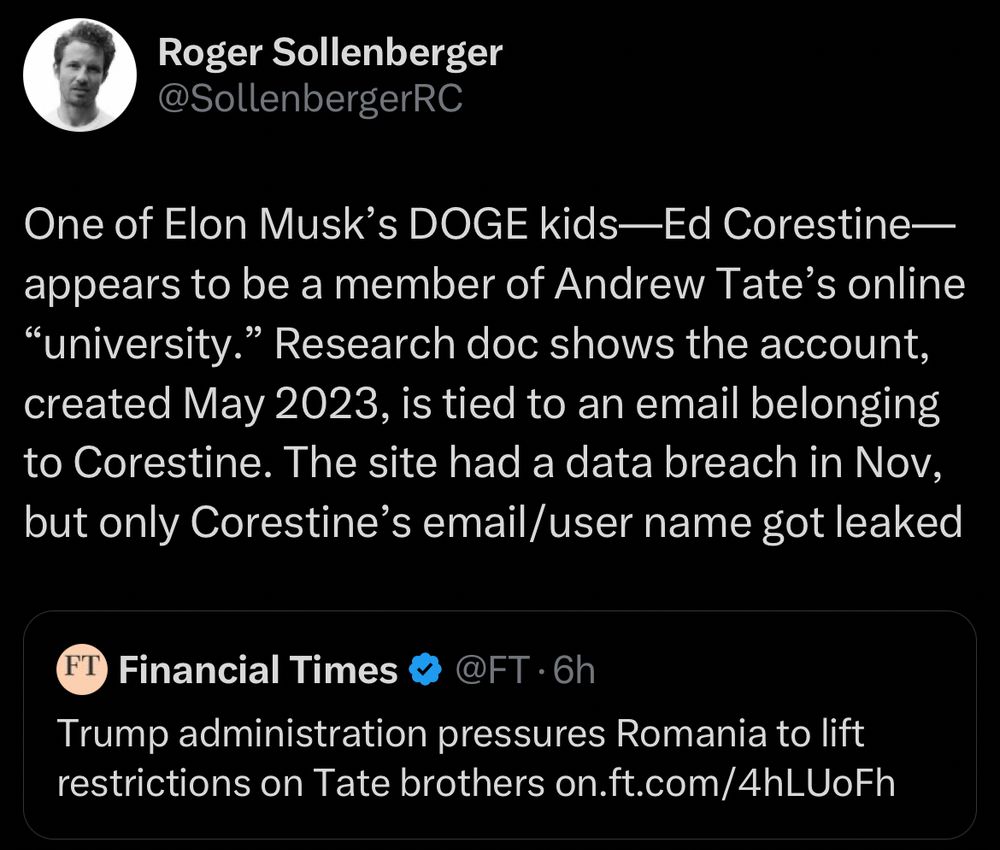The width and height of the screenshot is (1000, 850).
Task: Click the 6h timestamp
Action: (x=574, y=670)
